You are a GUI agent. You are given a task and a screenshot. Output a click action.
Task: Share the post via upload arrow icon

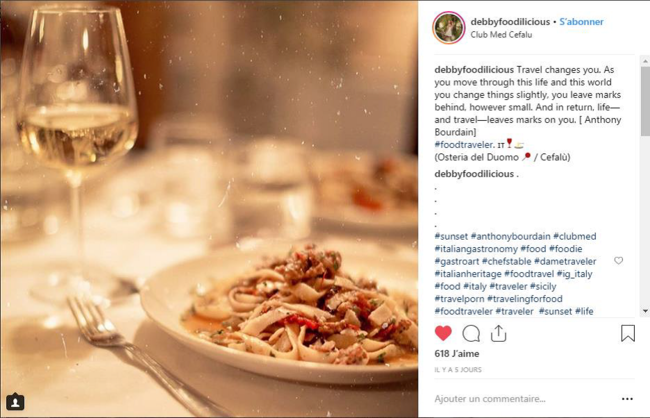(x=498, y=333)
